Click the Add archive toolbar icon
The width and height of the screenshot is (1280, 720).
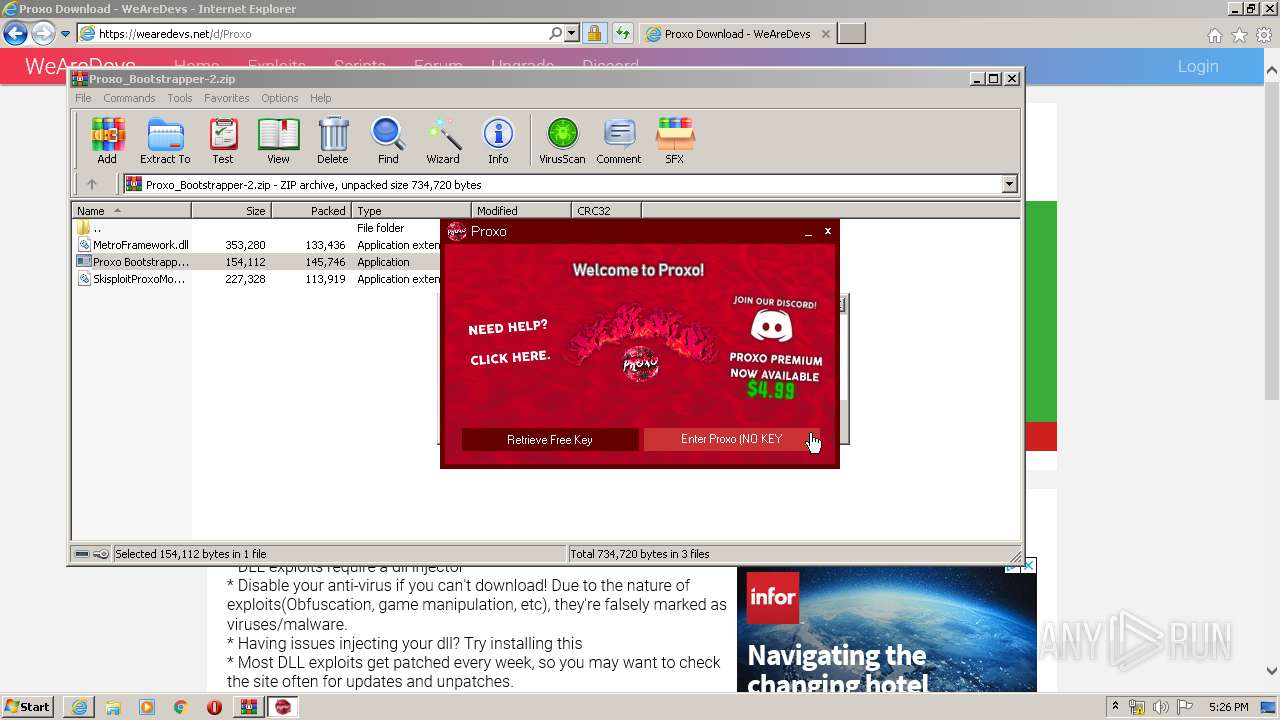point(107,140)
